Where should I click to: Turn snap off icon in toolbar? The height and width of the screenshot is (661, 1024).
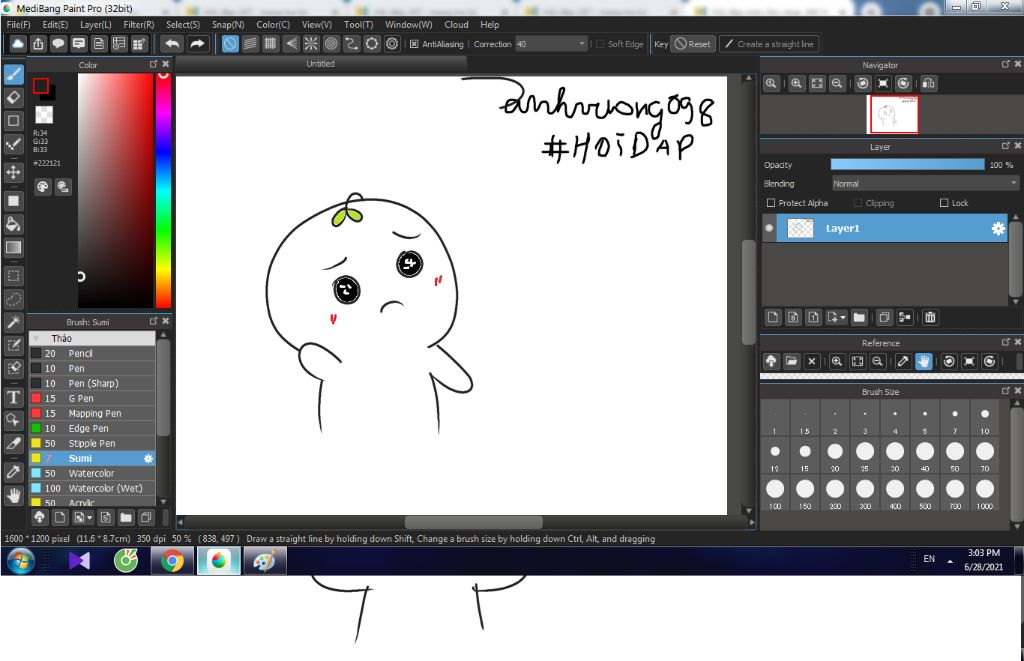click(x=230, y=44)
